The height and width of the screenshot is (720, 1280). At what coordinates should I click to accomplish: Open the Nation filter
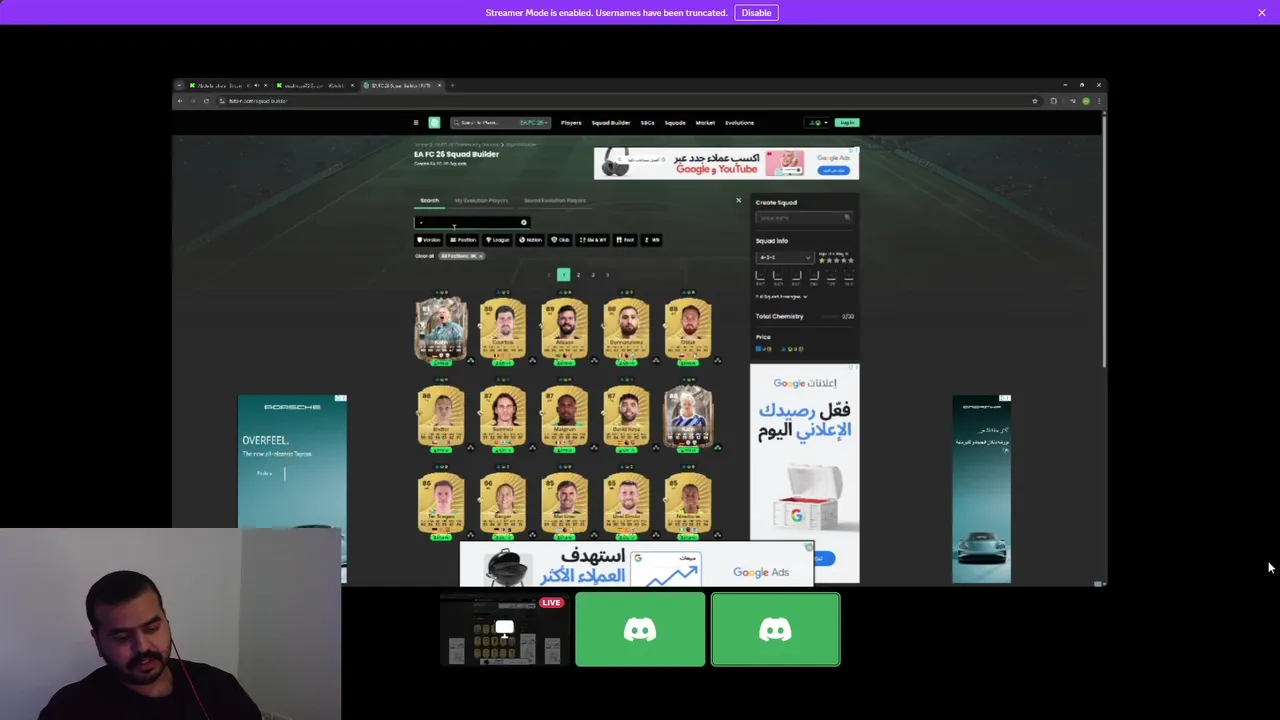tap(531, 240)
